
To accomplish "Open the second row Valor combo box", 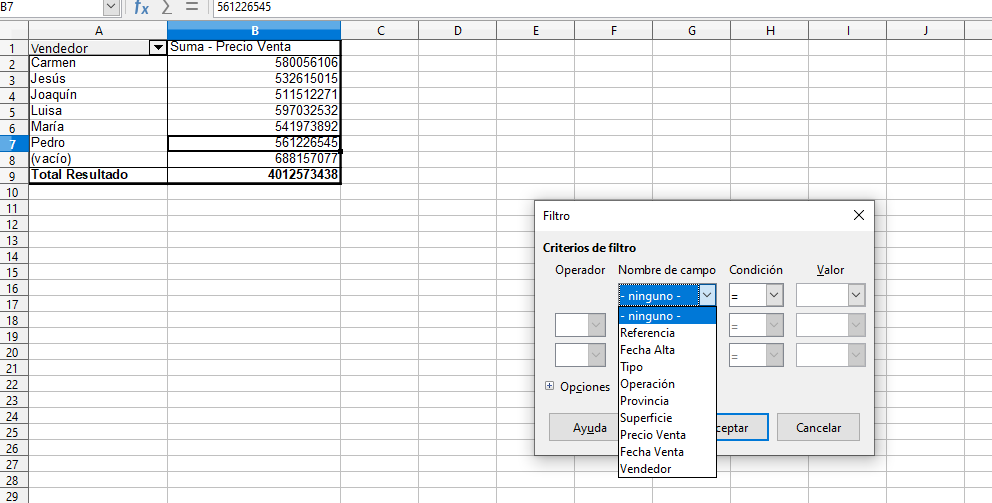I will coord(856,325).
